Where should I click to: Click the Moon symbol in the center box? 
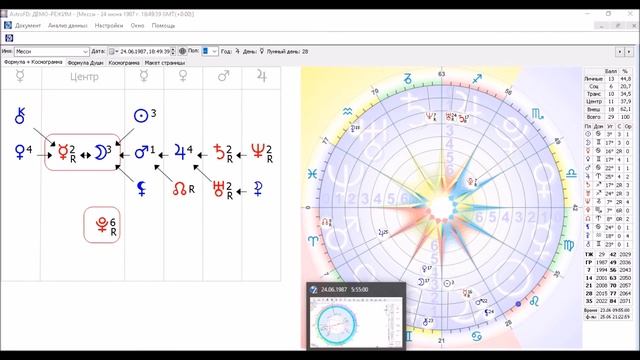[100, 152]
